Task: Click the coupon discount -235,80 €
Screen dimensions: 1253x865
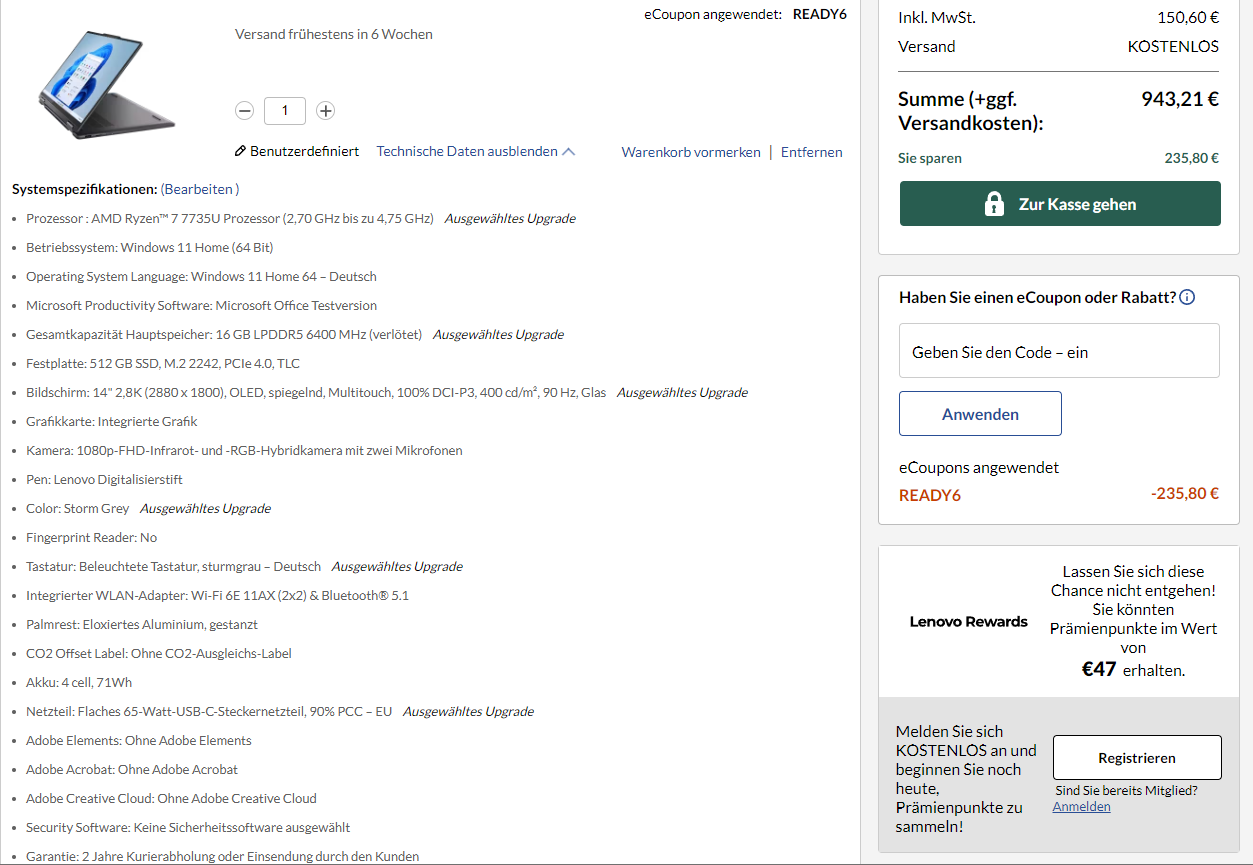Action: (1185, 494)
